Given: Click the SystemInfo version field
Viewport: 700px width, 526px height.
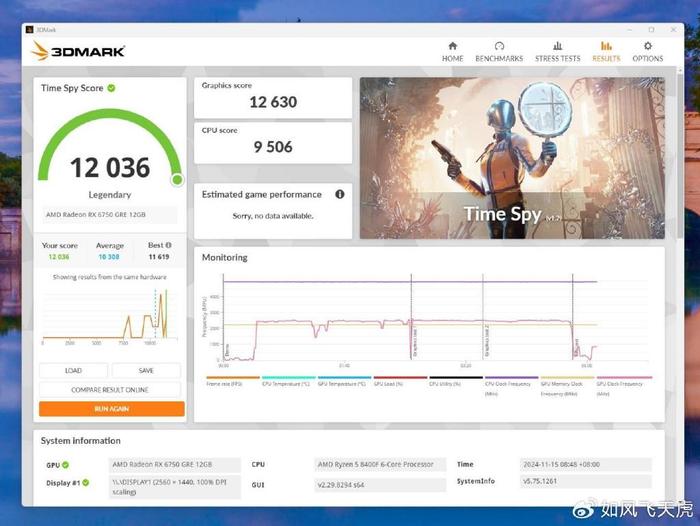Looking at the screenshot, I should [586, 482].
